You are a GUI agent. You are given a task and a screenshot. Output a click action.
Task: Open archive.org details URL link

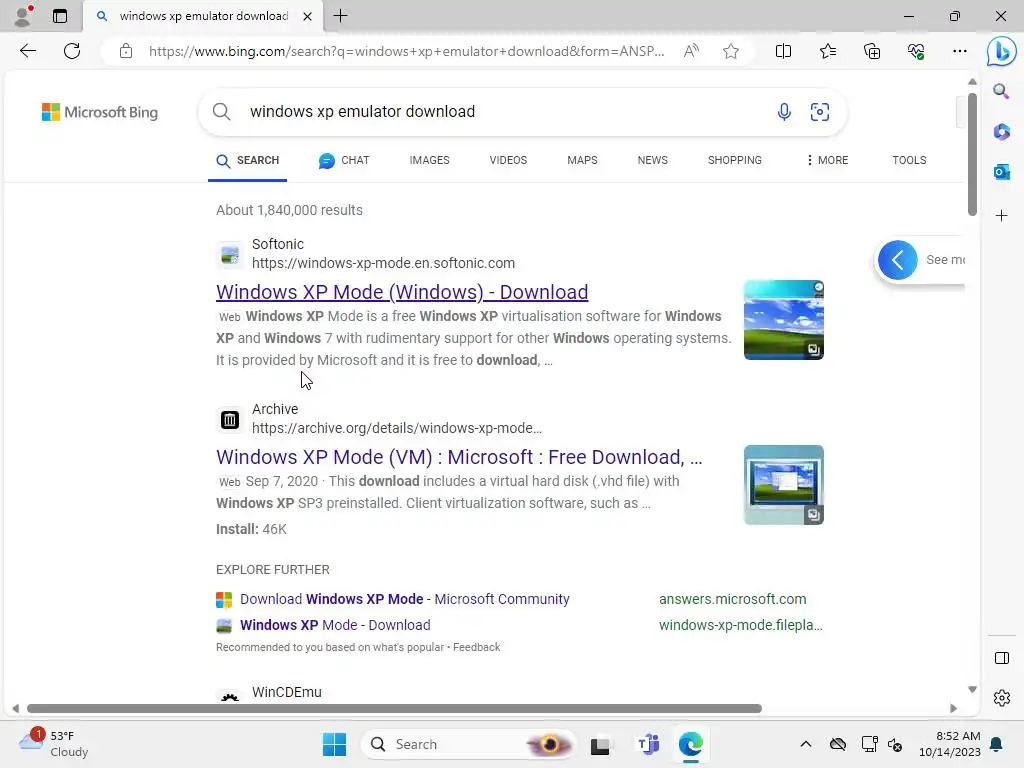pyautogui.click(x=396, y=428)
